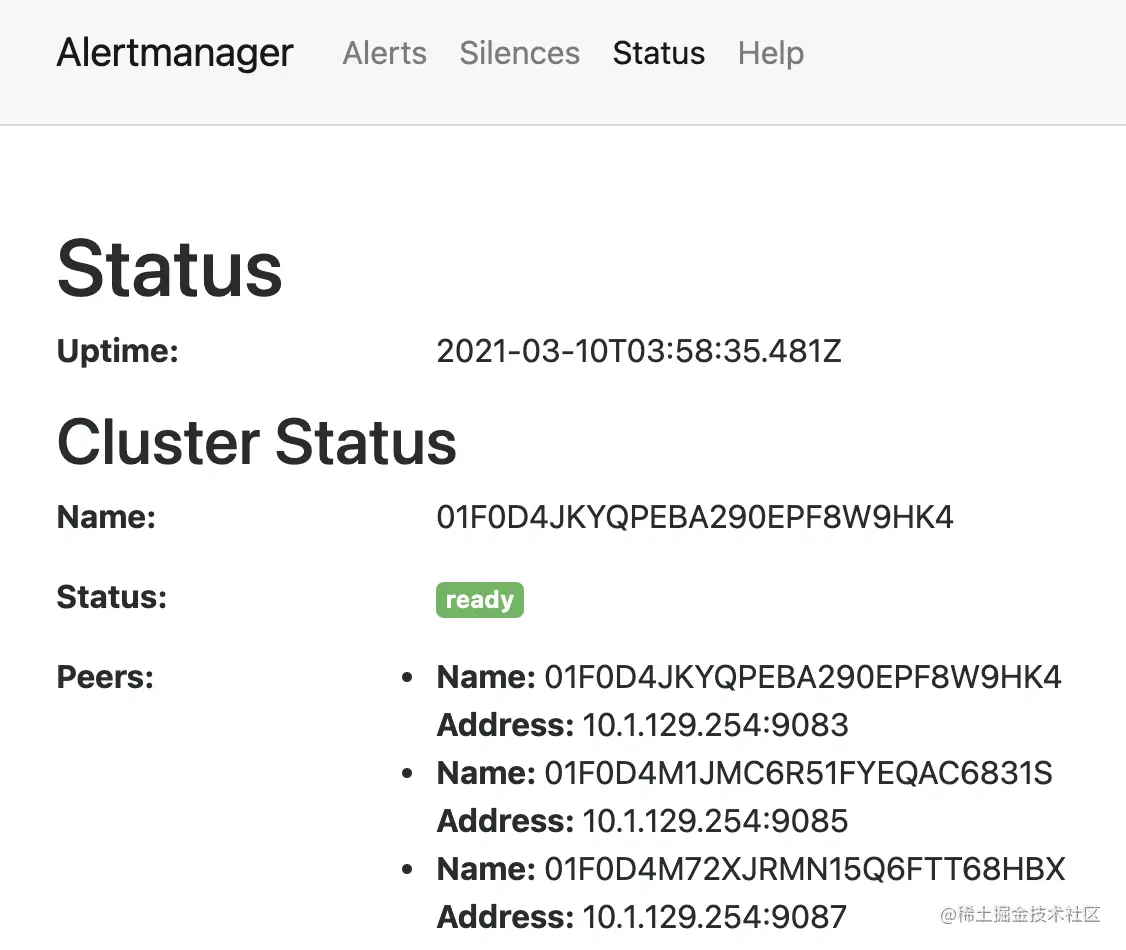Click address 10.1.129.254:9085
Viewport: 1126px width, 950px height.
click(714, 821)
